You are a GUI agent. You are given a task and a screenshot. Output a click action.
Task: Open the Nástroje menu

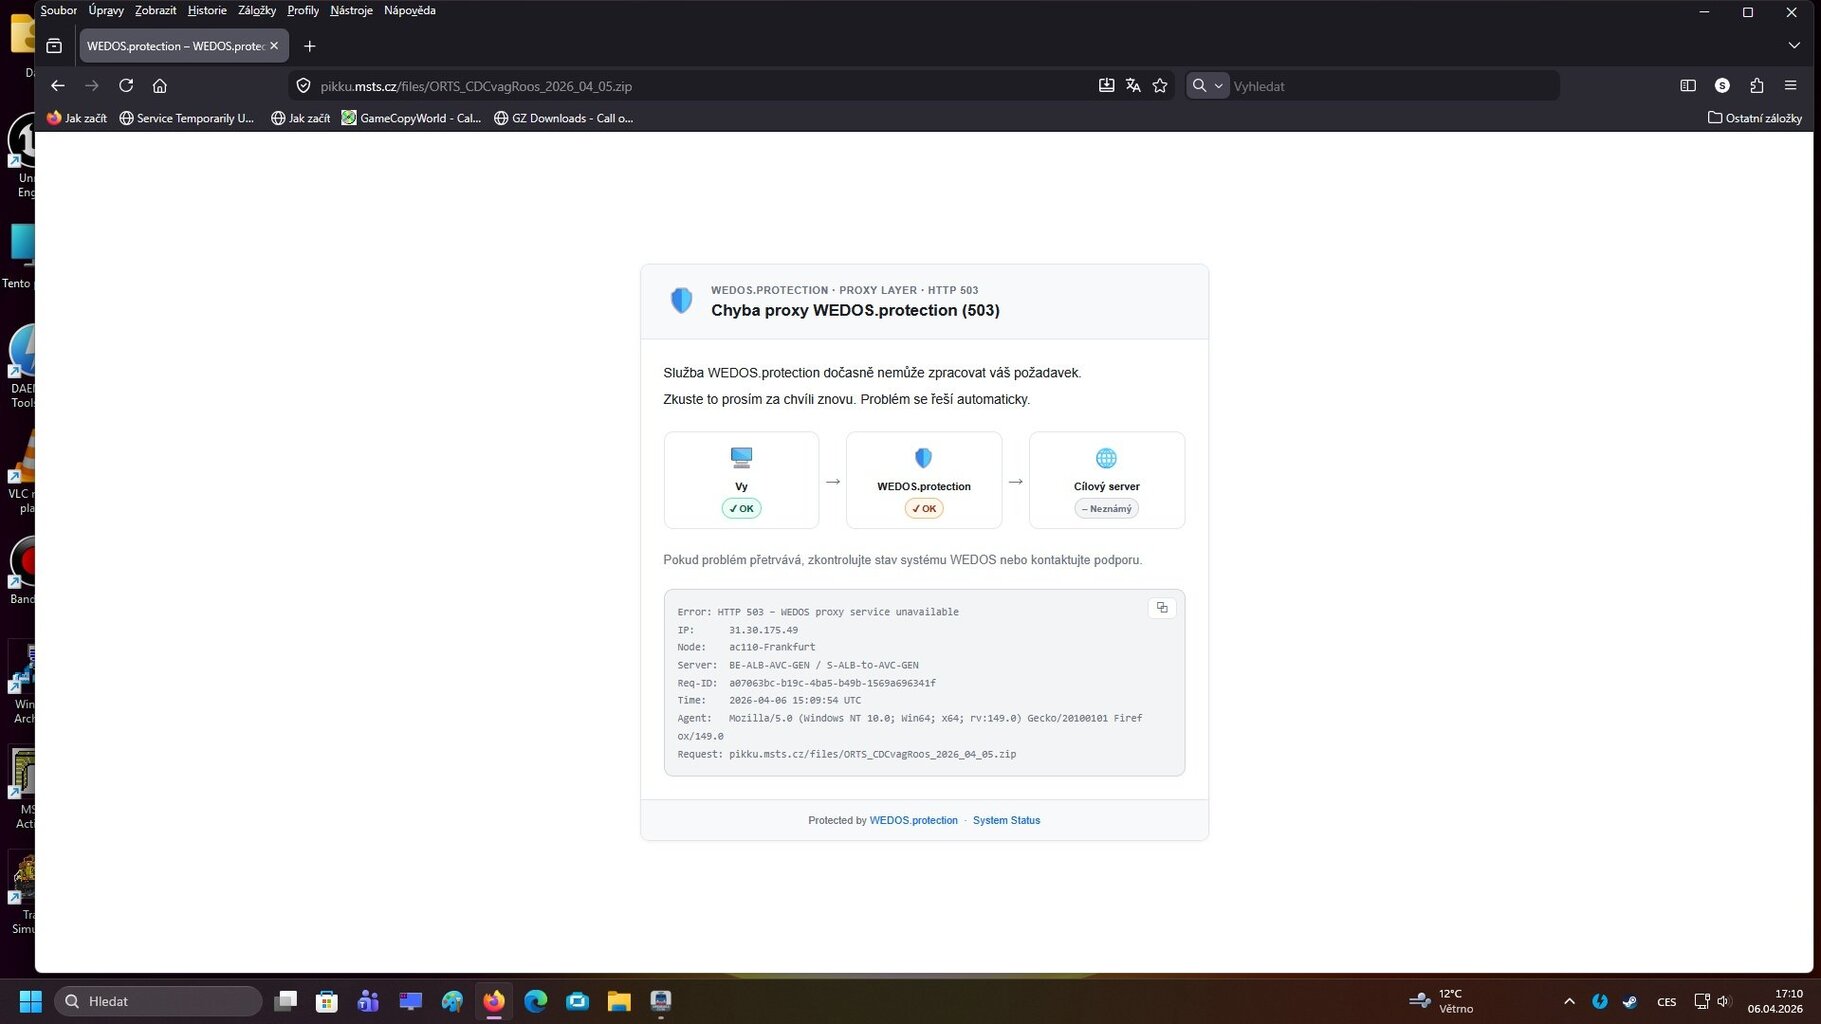click(x=351, y=10)
